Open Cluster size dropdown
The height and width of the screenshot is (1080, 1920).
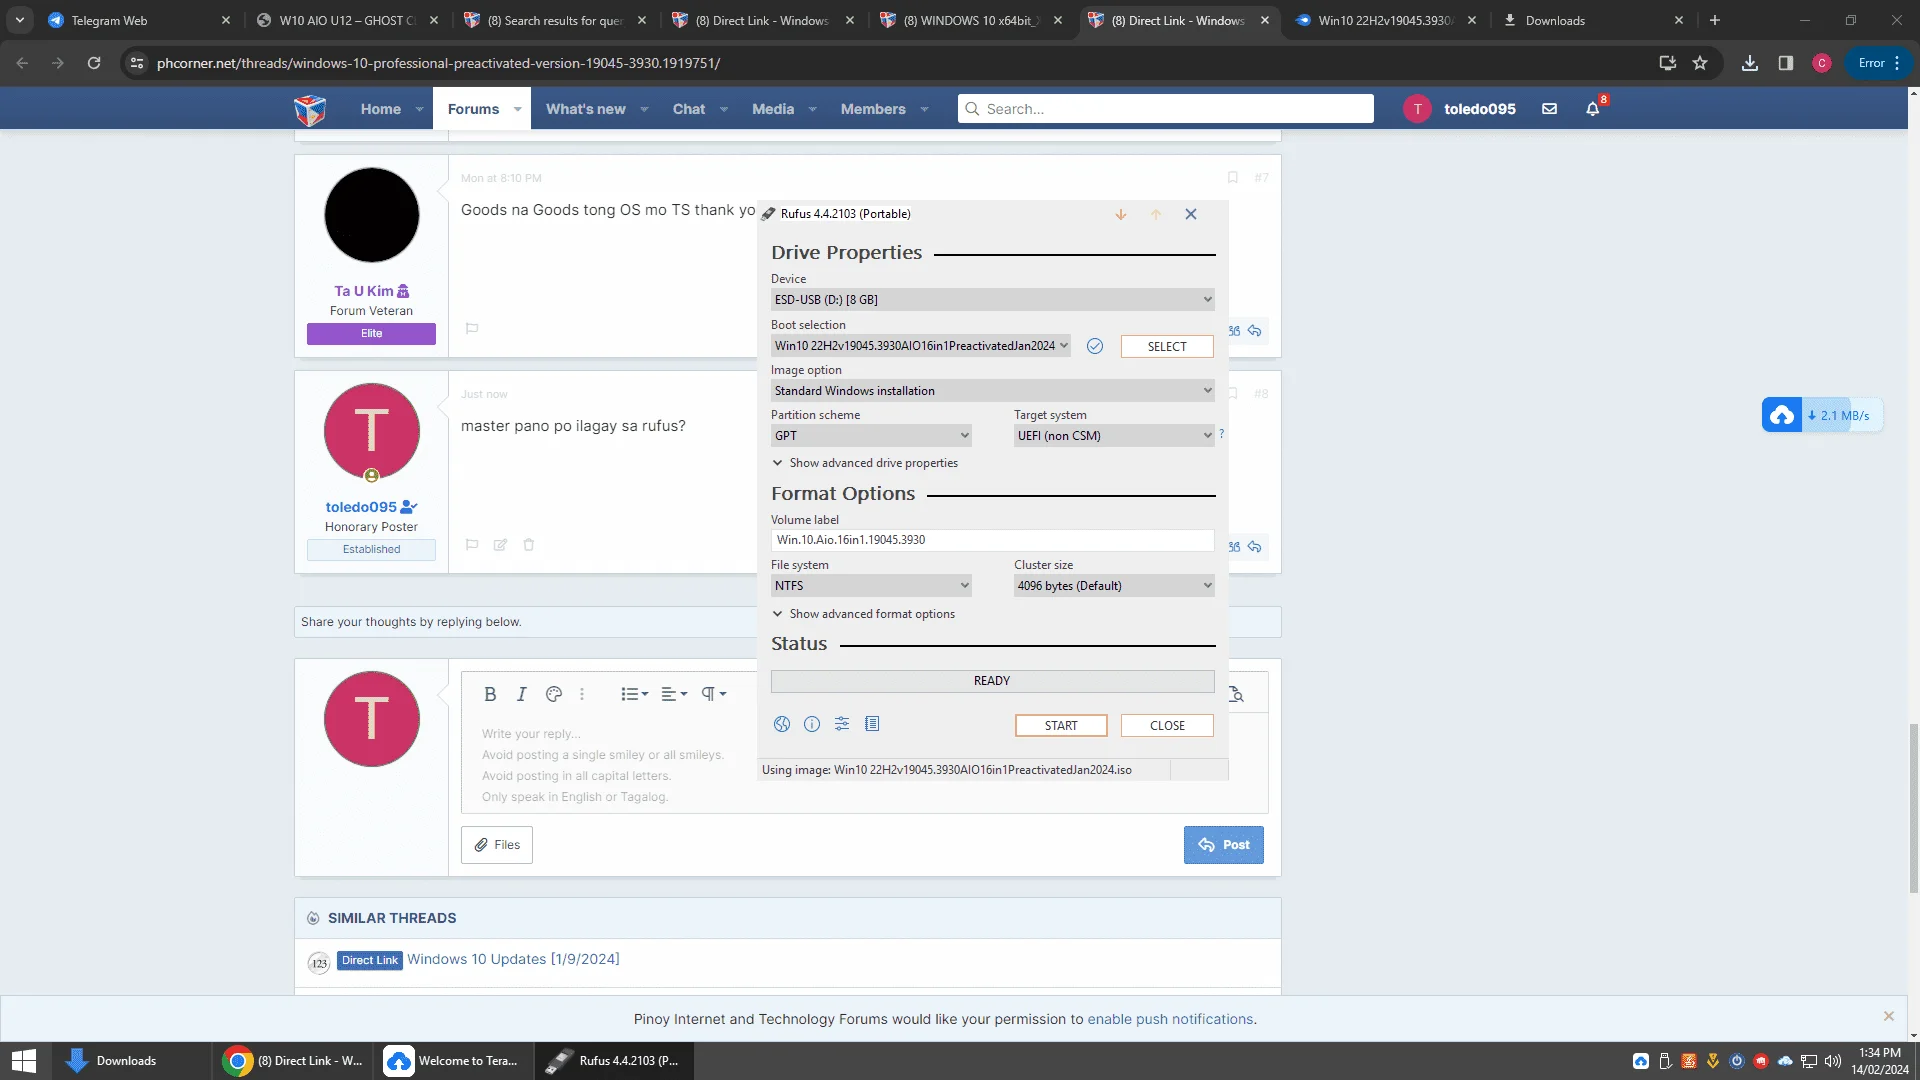coord(1114,586)
